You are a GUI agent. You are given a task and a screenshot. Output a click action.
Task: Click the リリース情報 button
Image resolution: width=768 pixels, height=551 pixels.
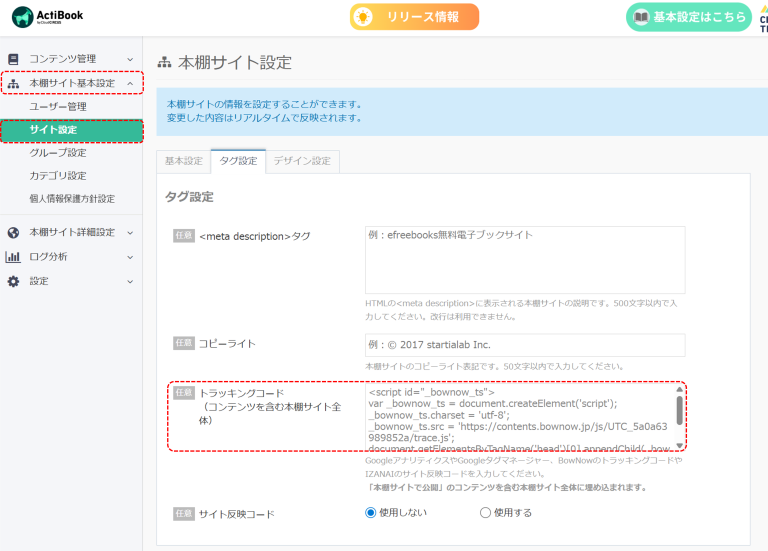(x=414, y=17)
